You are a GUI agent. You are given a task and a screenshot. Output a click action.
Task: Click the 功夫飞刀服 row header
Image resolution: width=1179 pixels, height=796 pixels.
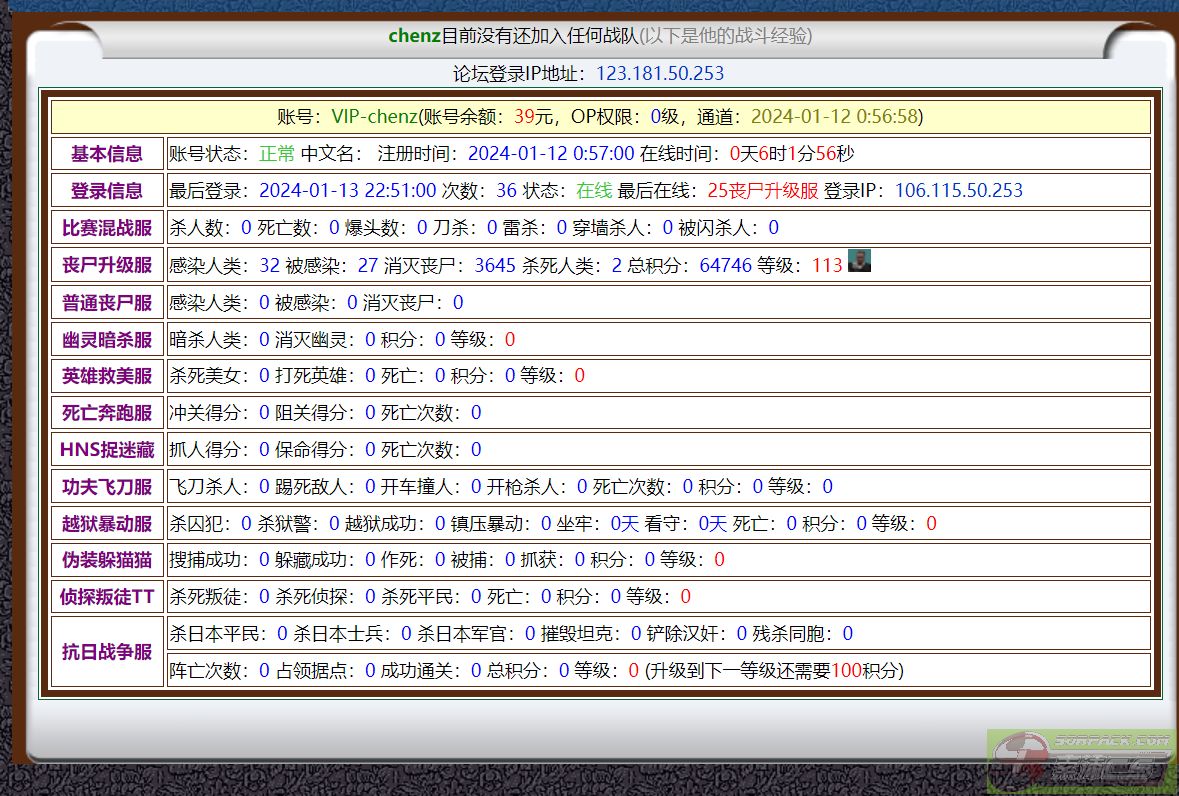107,487
